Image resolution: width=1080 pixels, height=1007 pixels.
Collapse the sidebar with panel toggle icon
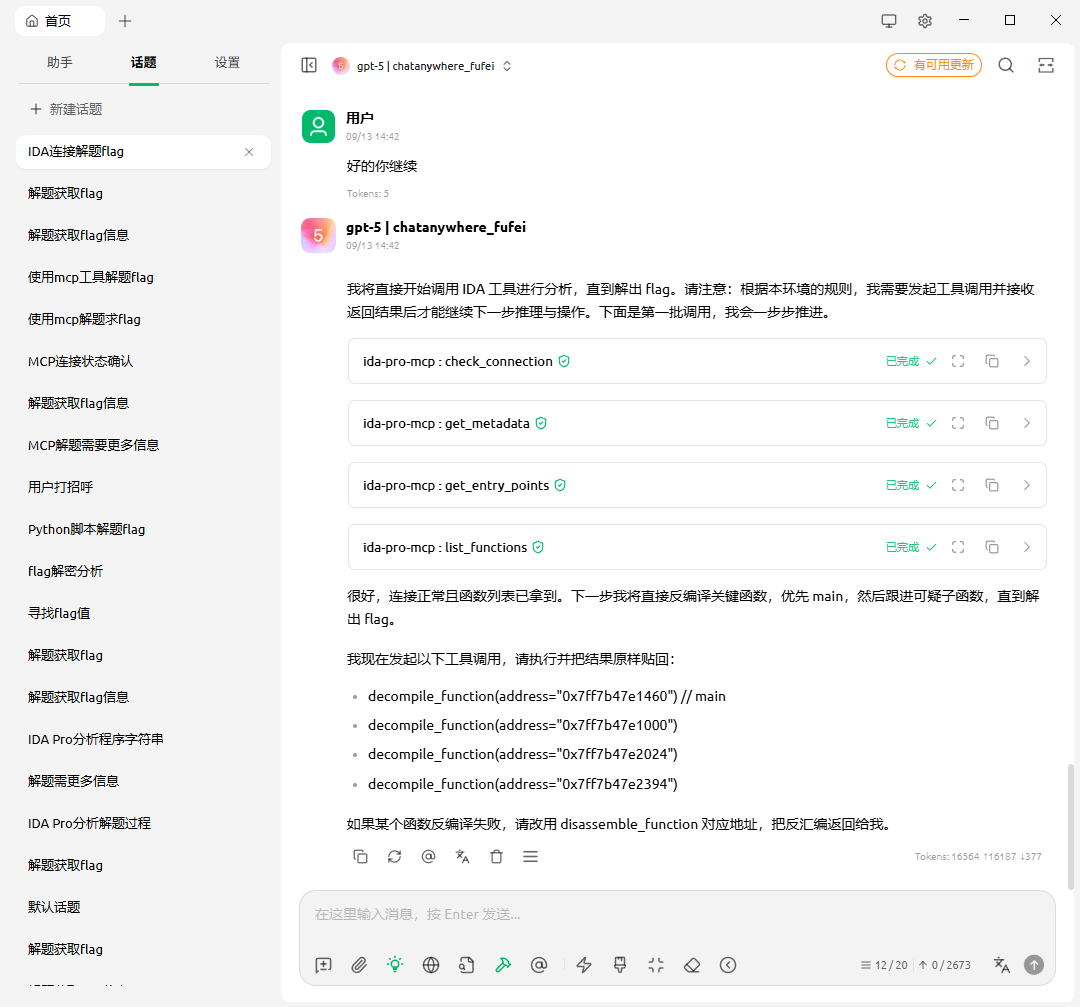point(309,65)
